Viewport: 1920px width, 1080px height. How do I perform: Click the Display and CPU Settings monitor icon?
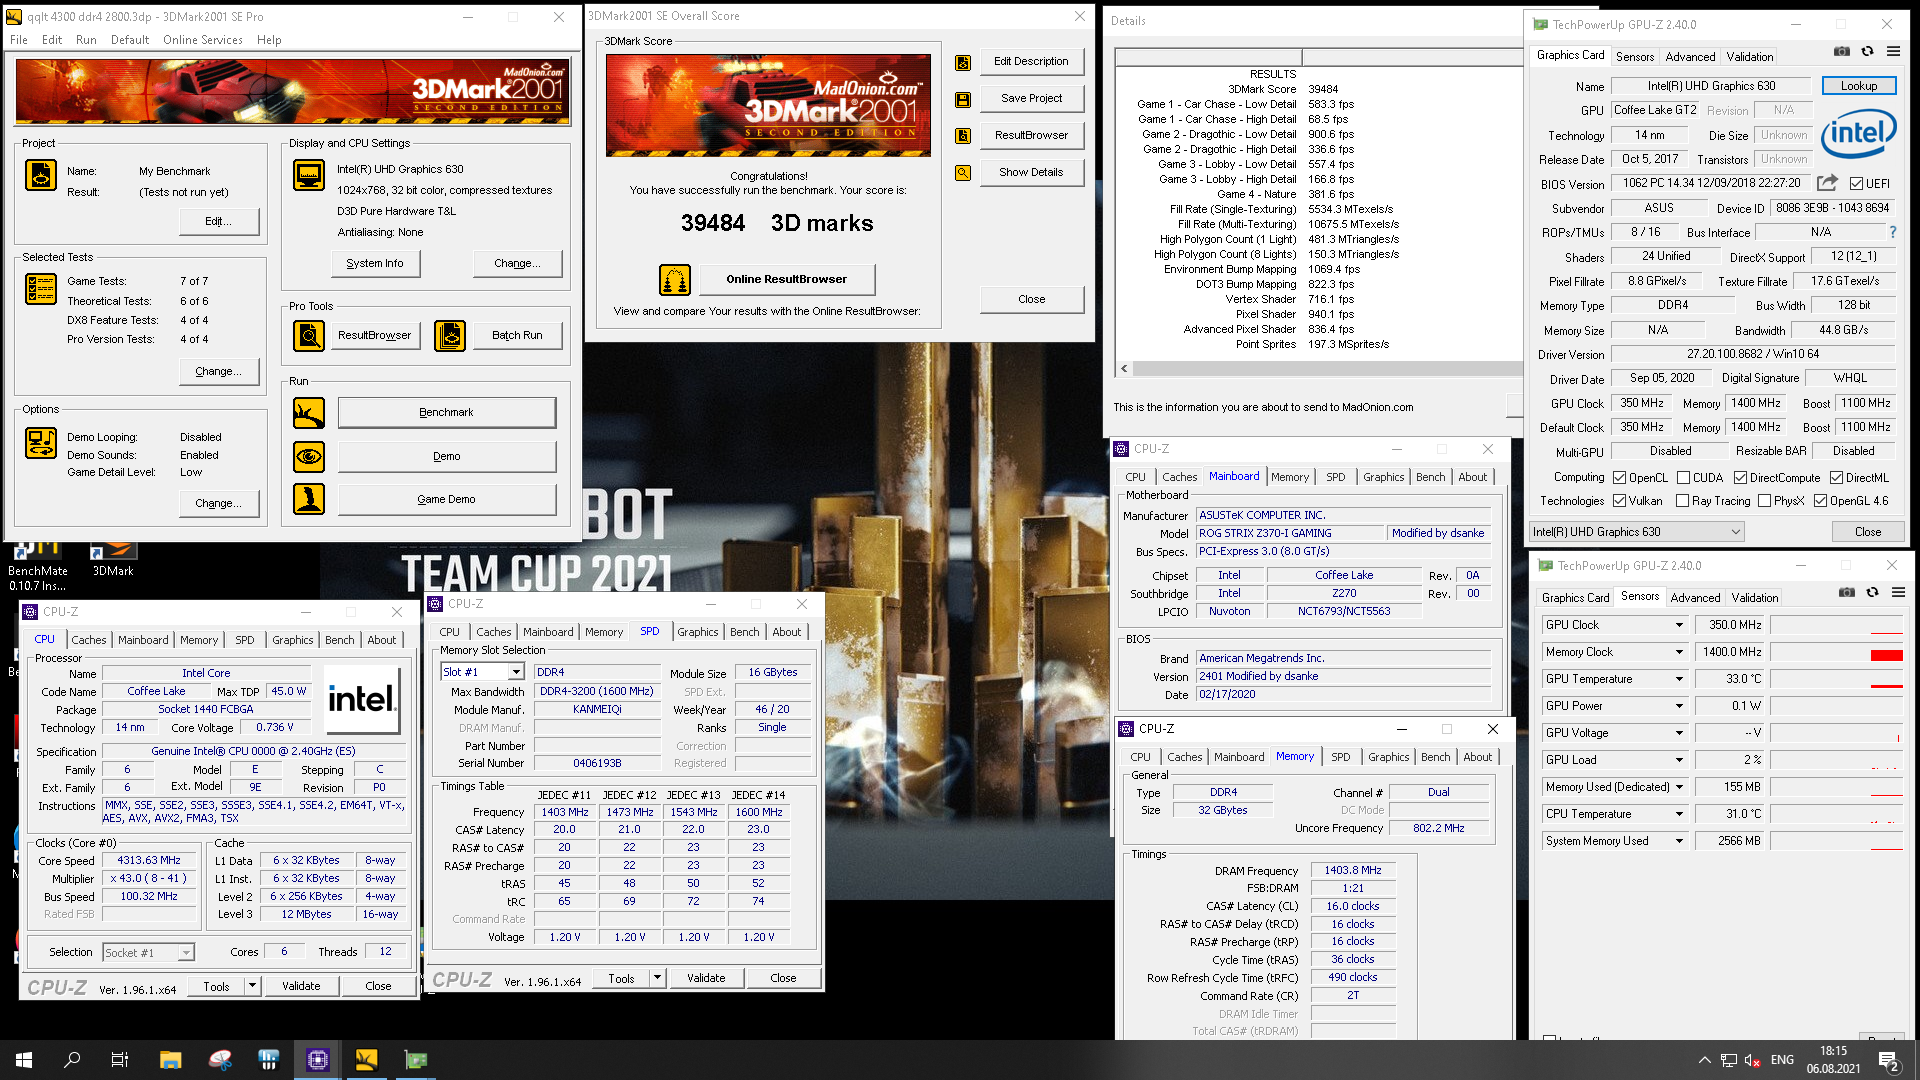pos(309,175)
